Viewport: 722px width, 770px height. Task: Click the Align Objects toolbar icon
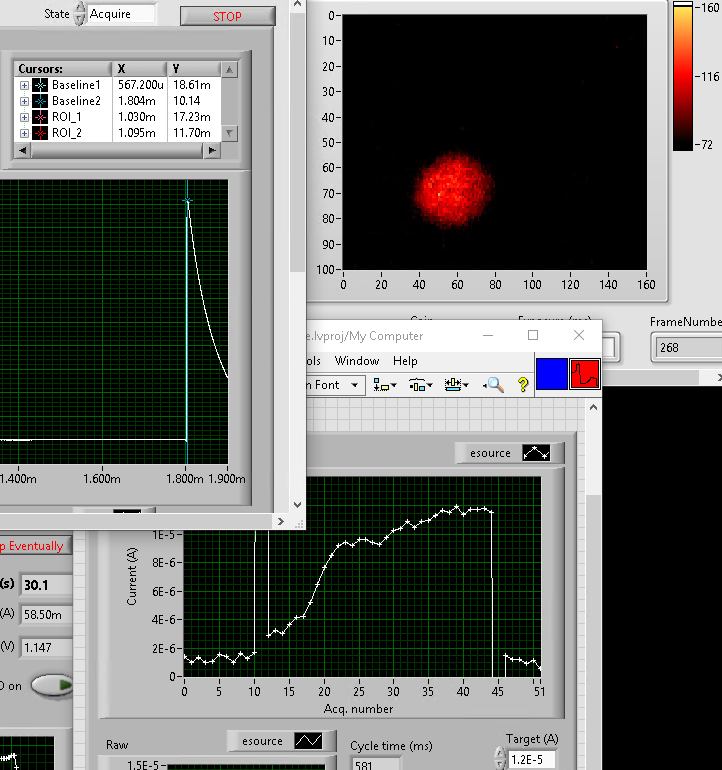point(385,384)
